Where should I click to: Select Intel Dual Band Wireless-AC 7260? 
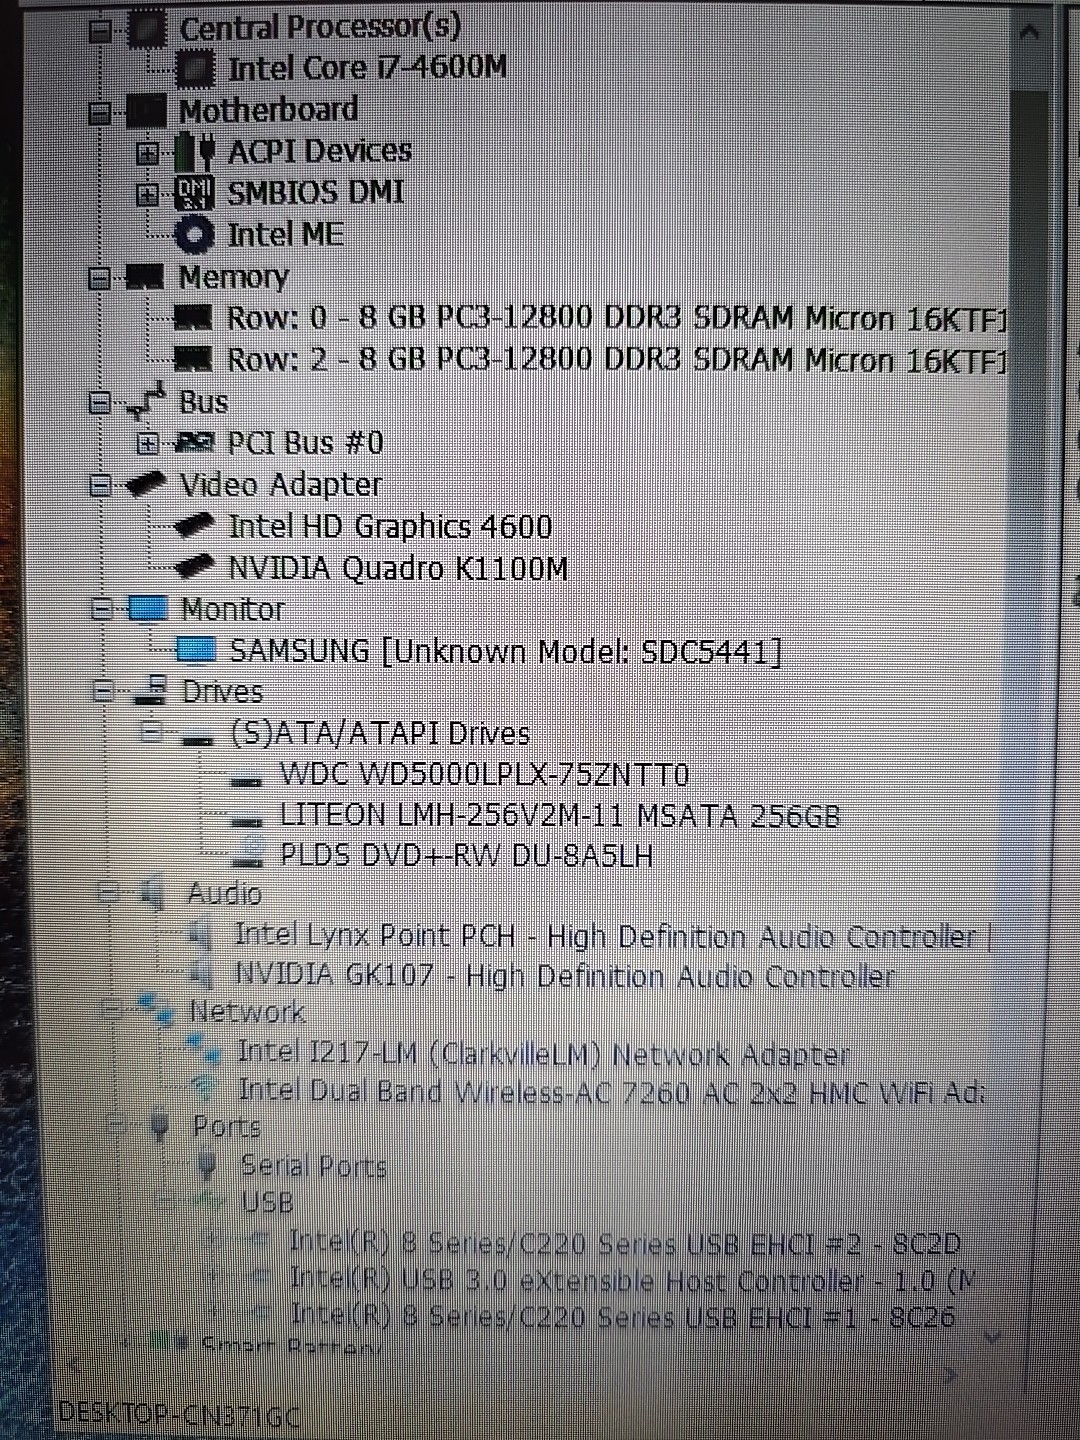pyautogui.click(x=611, y=1091)
